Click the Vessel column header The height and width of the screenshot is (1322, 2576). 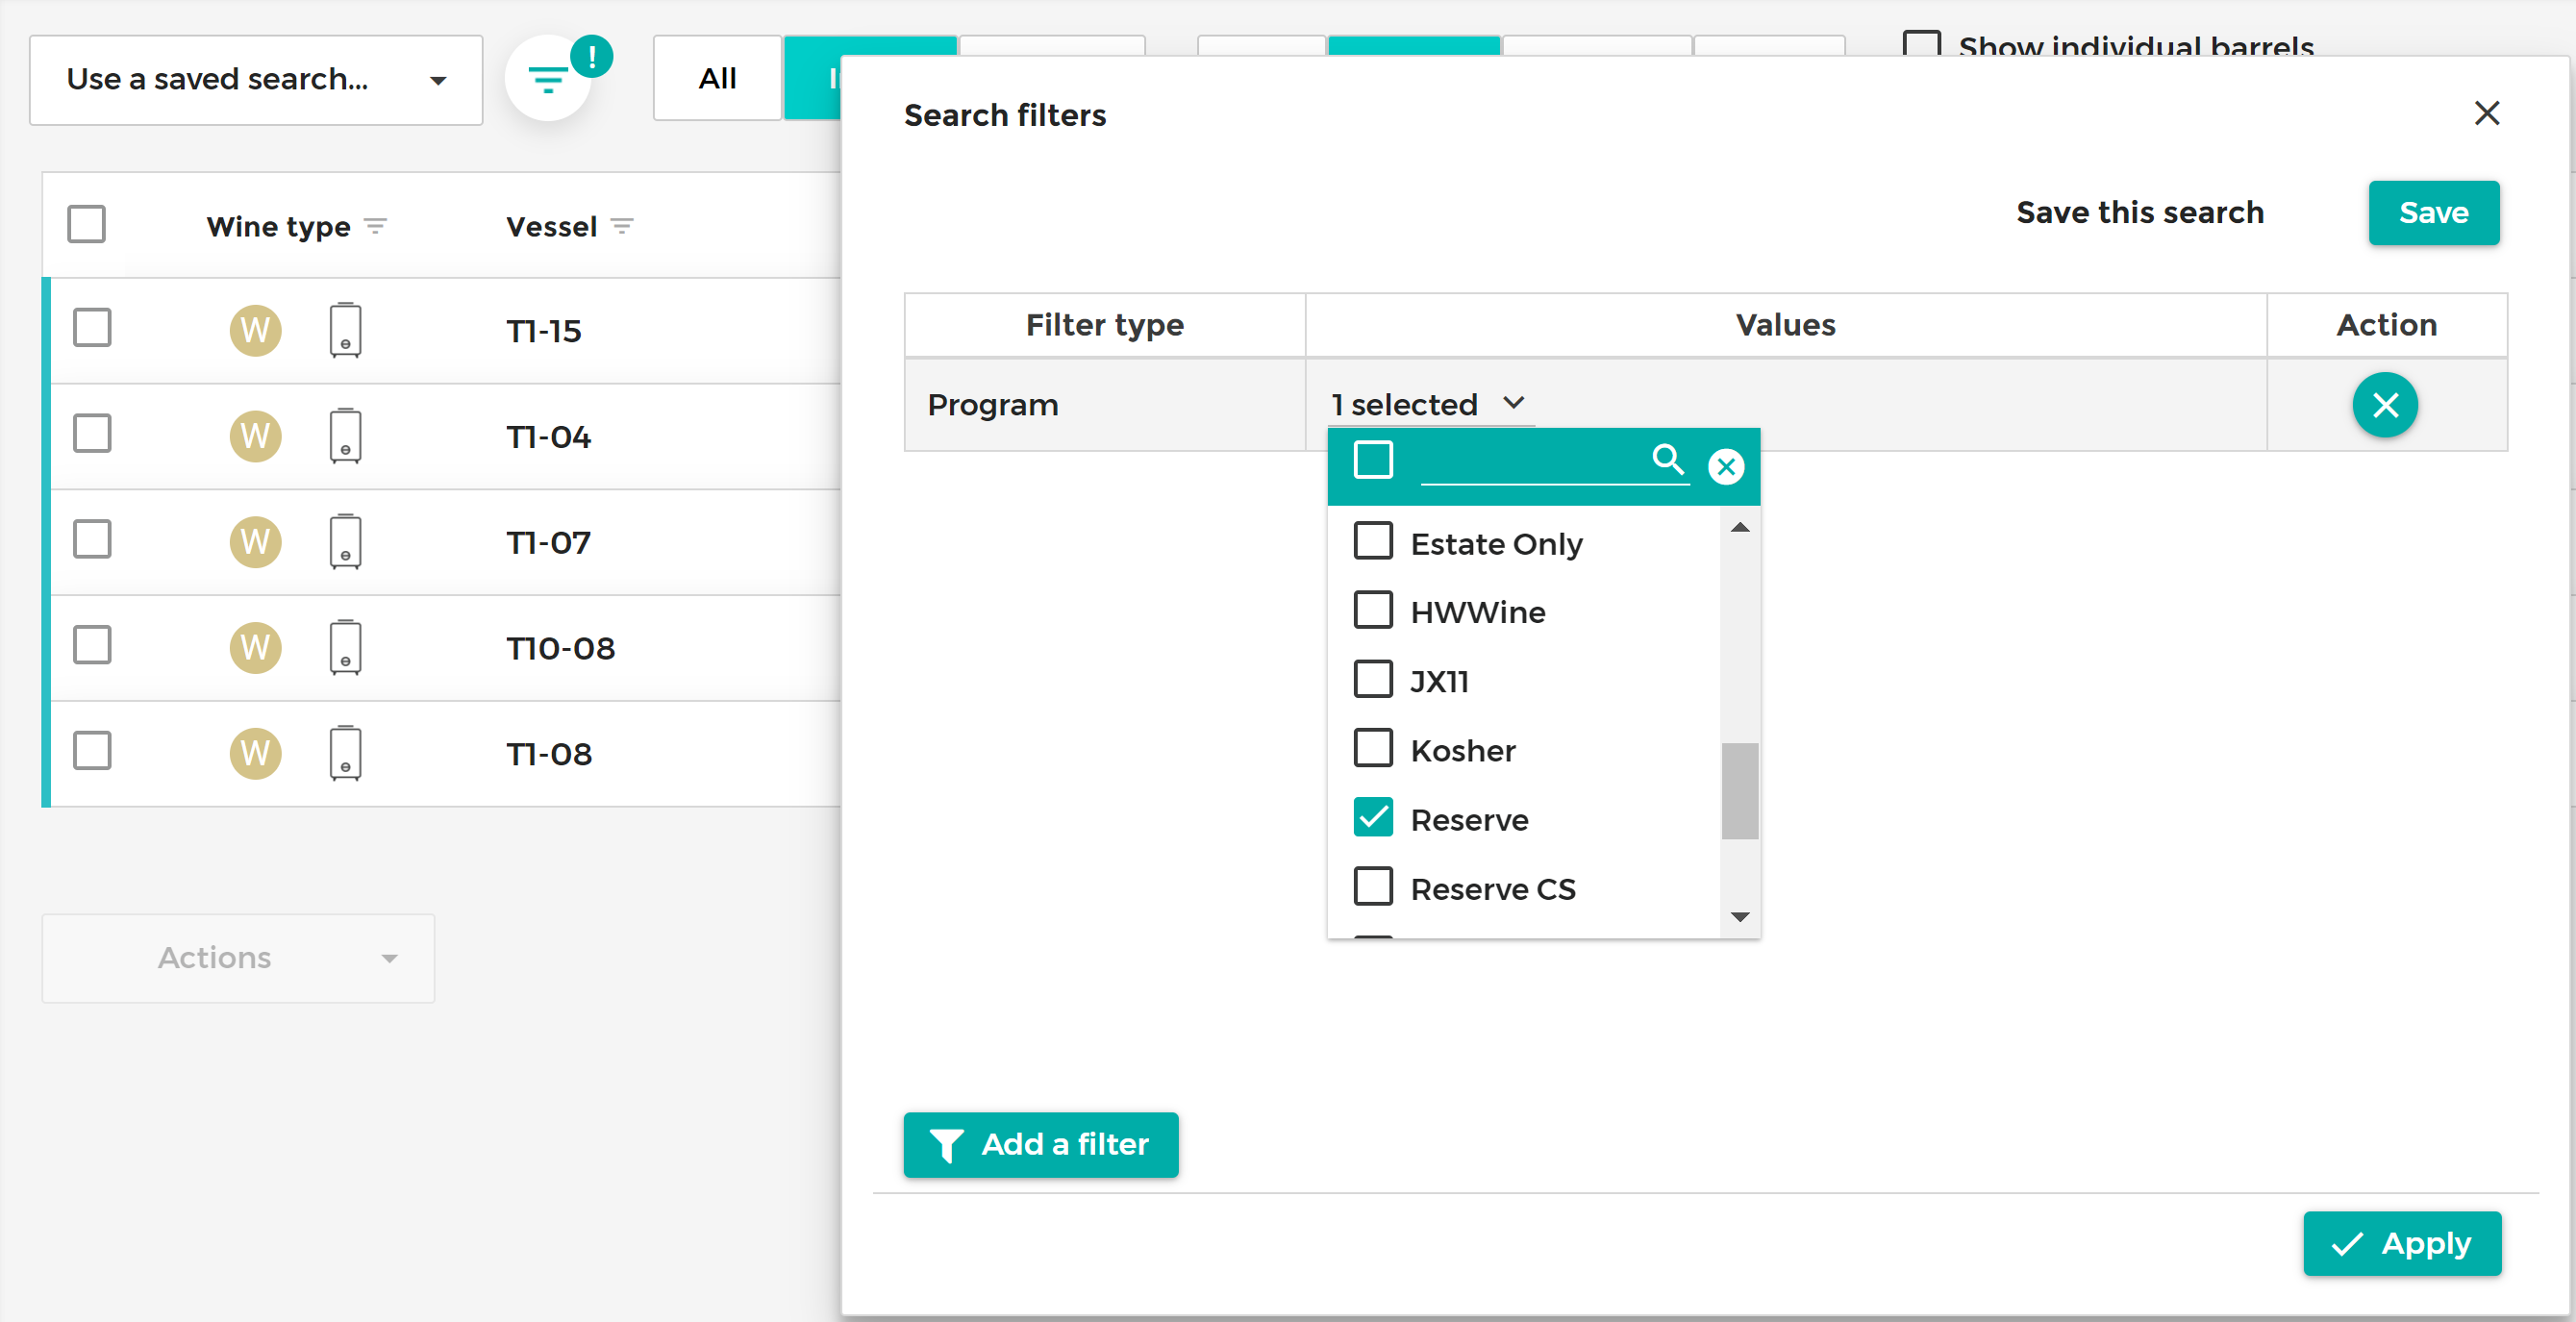[551, 227]
